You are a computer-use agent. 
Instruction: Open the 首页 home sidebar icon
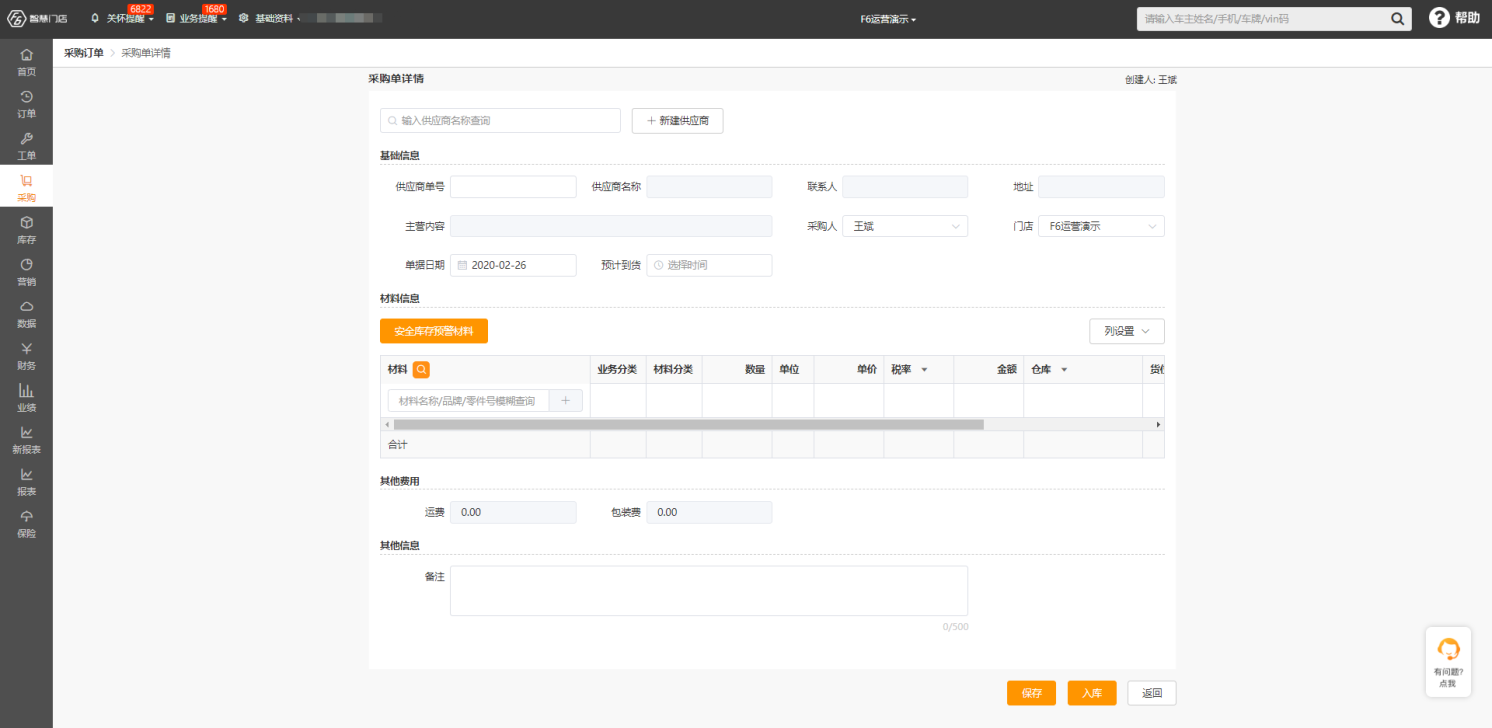pos(26,61)
